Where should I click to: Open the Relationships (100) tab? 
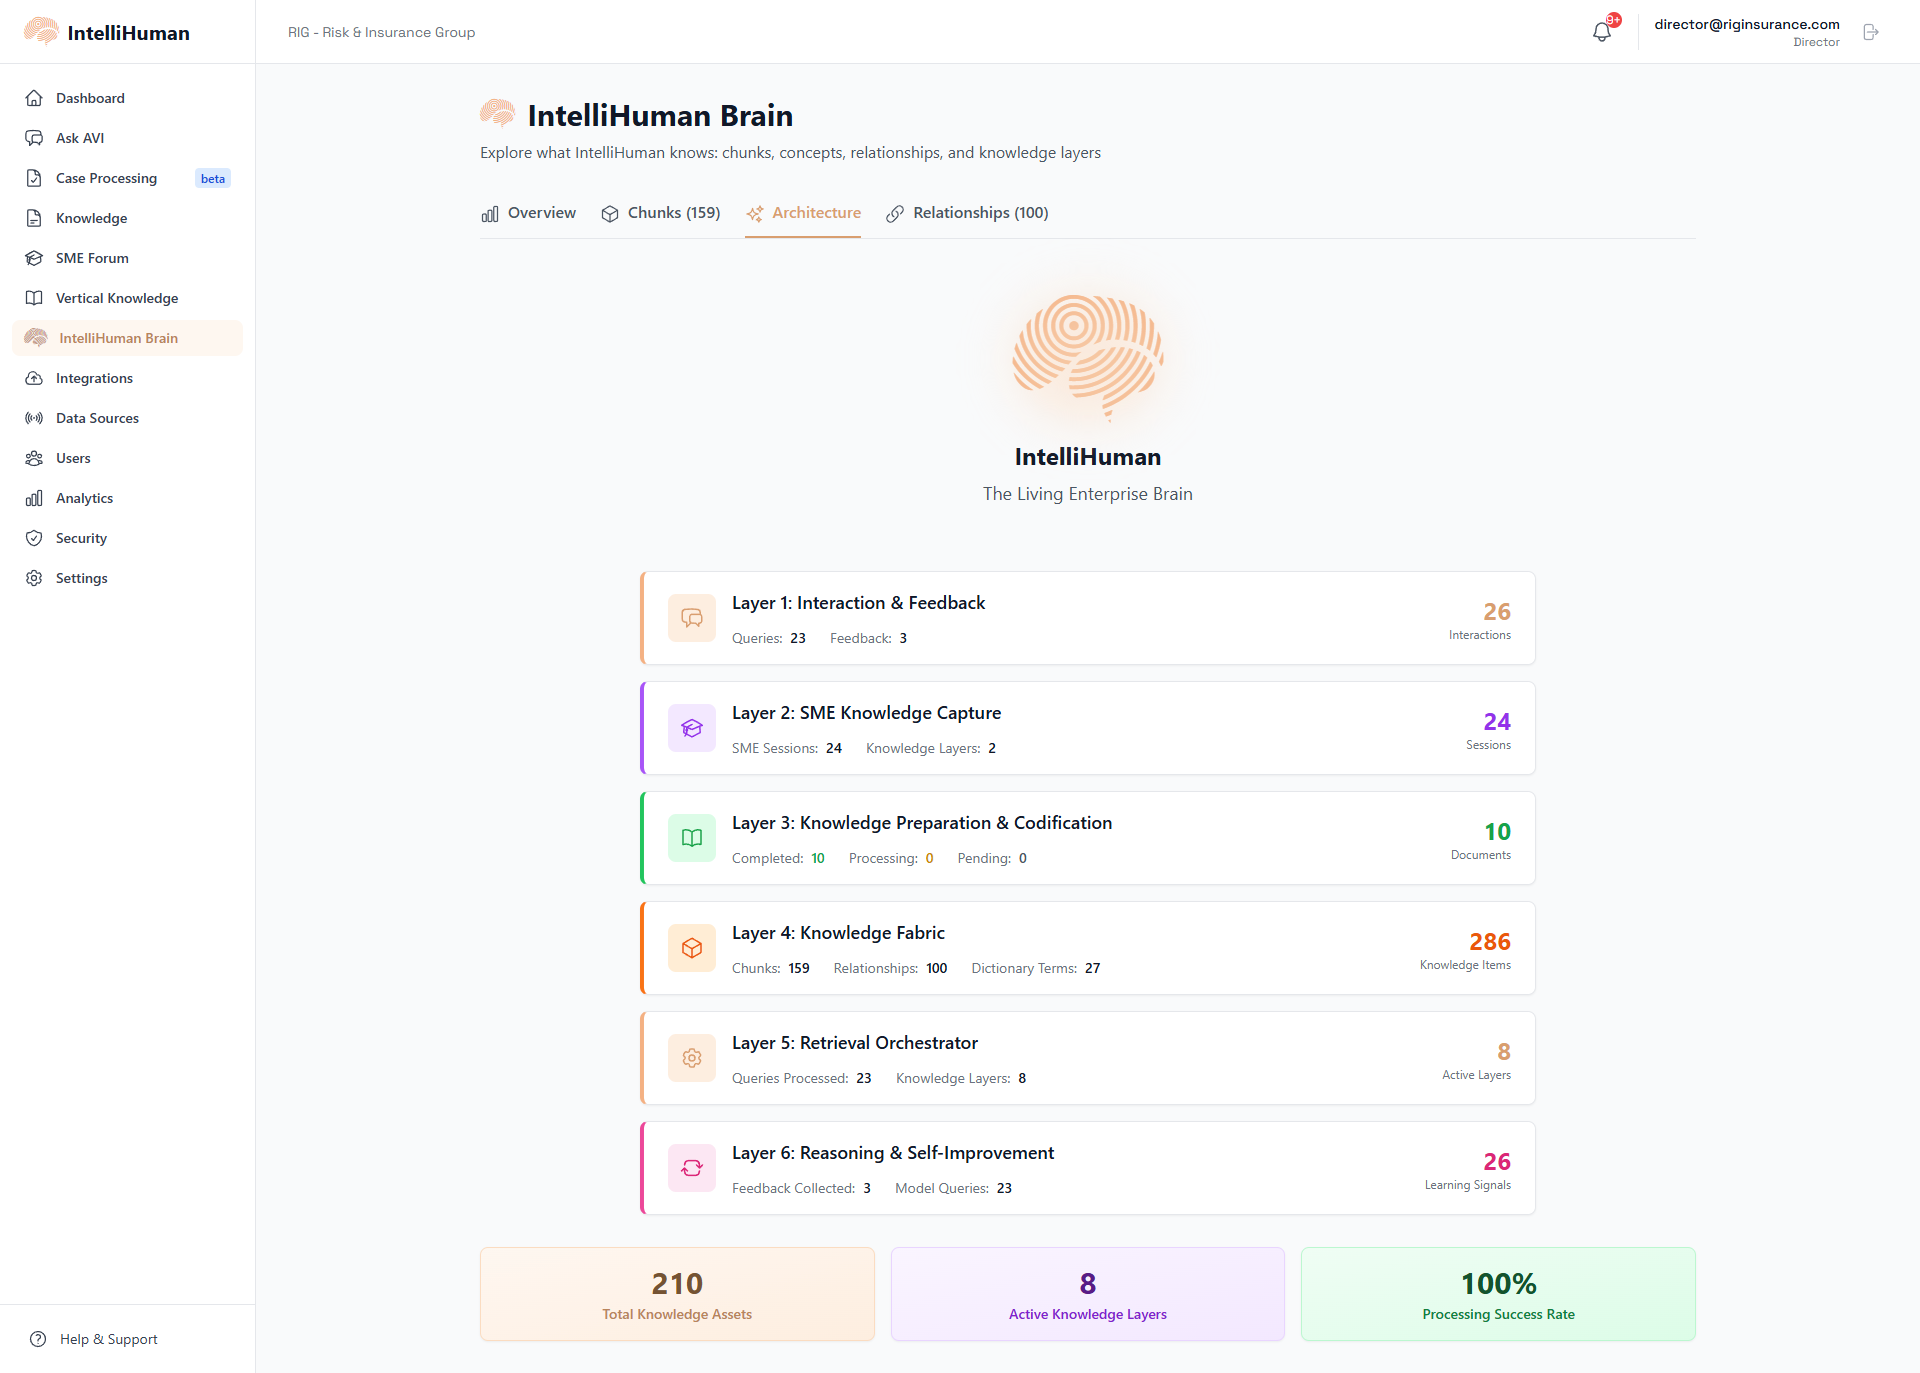967,213
